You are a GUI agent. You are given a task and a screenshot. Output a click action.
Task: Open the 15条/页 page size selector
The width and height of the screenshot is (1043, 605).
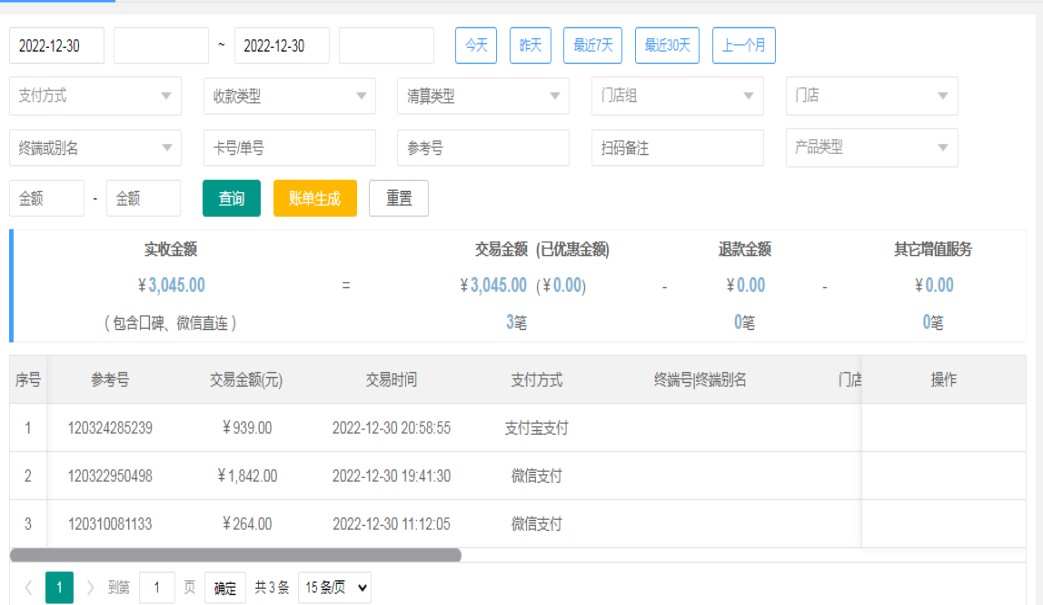coord(335,588)
